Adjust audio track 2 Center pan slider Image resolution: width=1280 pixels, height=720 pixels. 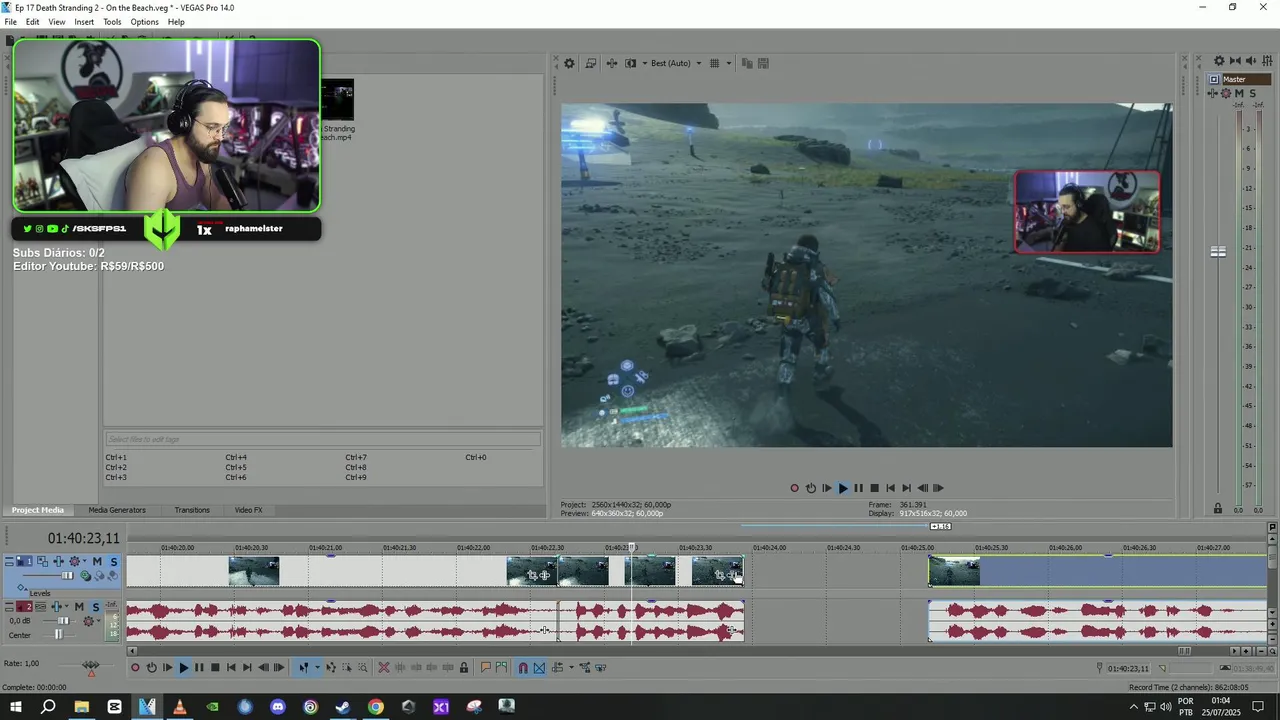click(x=58, y=634)
